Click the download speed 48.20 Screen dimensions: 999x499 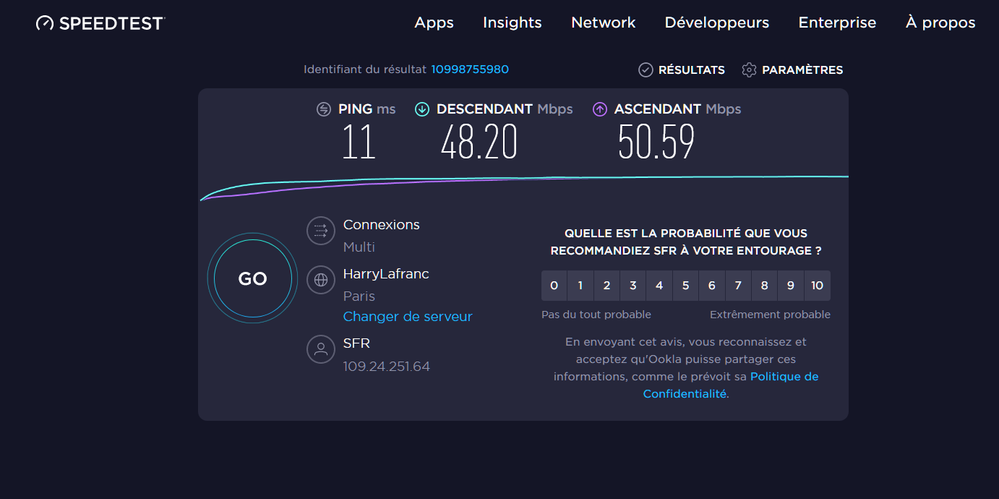coord(479,141)
